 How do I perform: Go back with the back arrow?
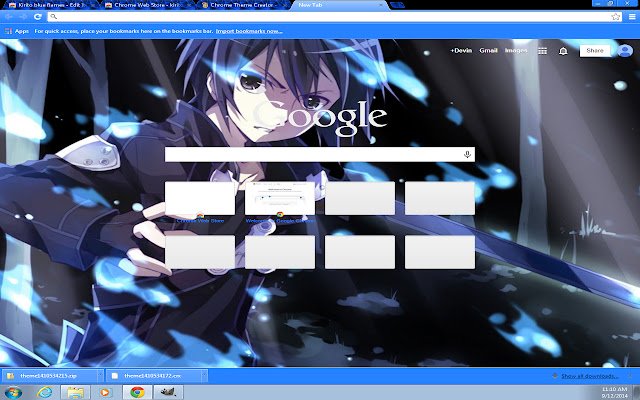(x=9, y=17)
